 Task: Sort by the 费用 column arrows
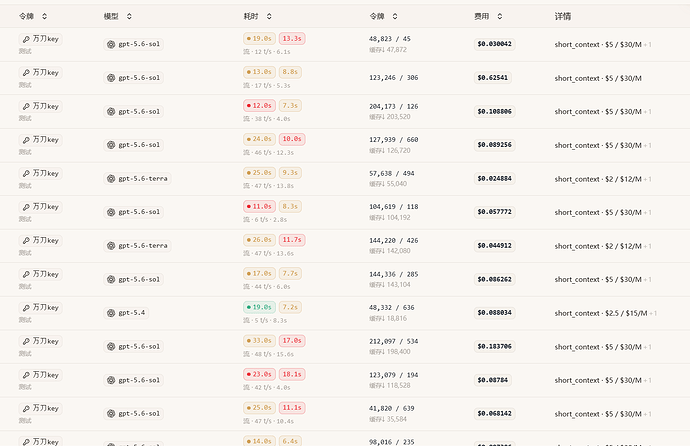tap(499, 16)
